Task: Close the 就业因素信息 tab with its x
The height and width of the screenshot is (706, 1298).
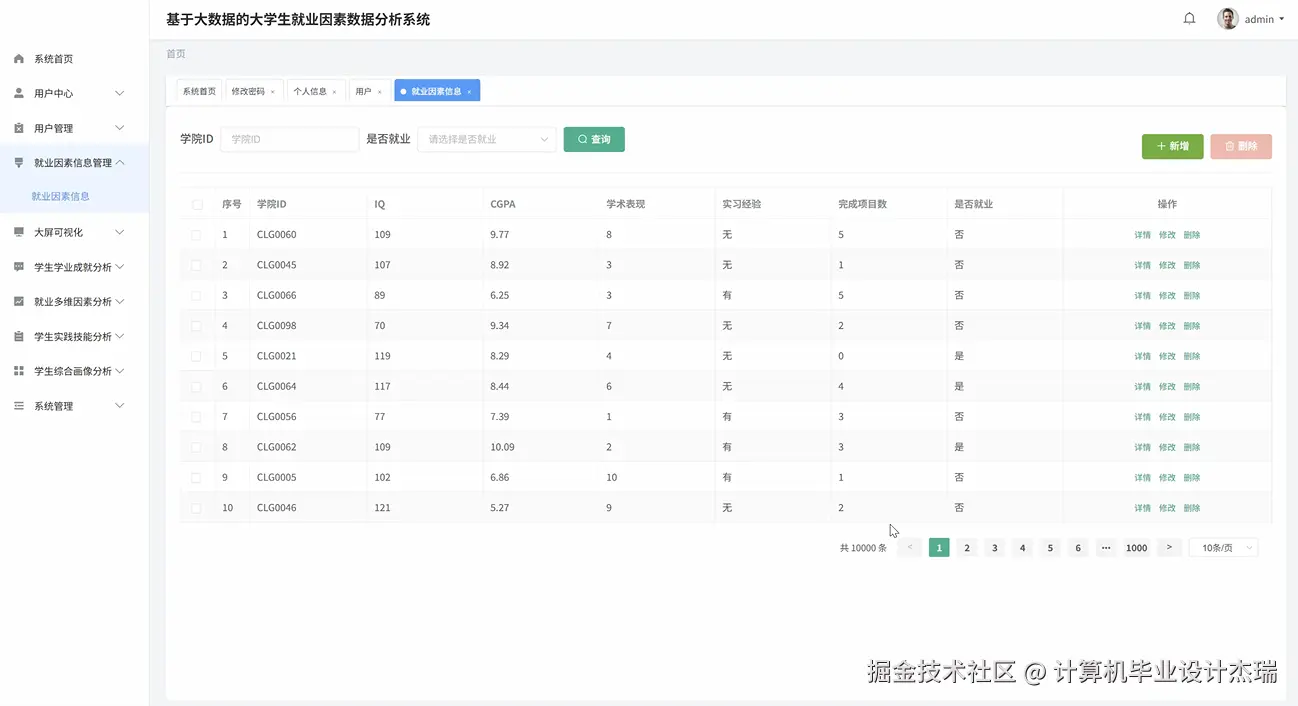Action: coord(469,92)
